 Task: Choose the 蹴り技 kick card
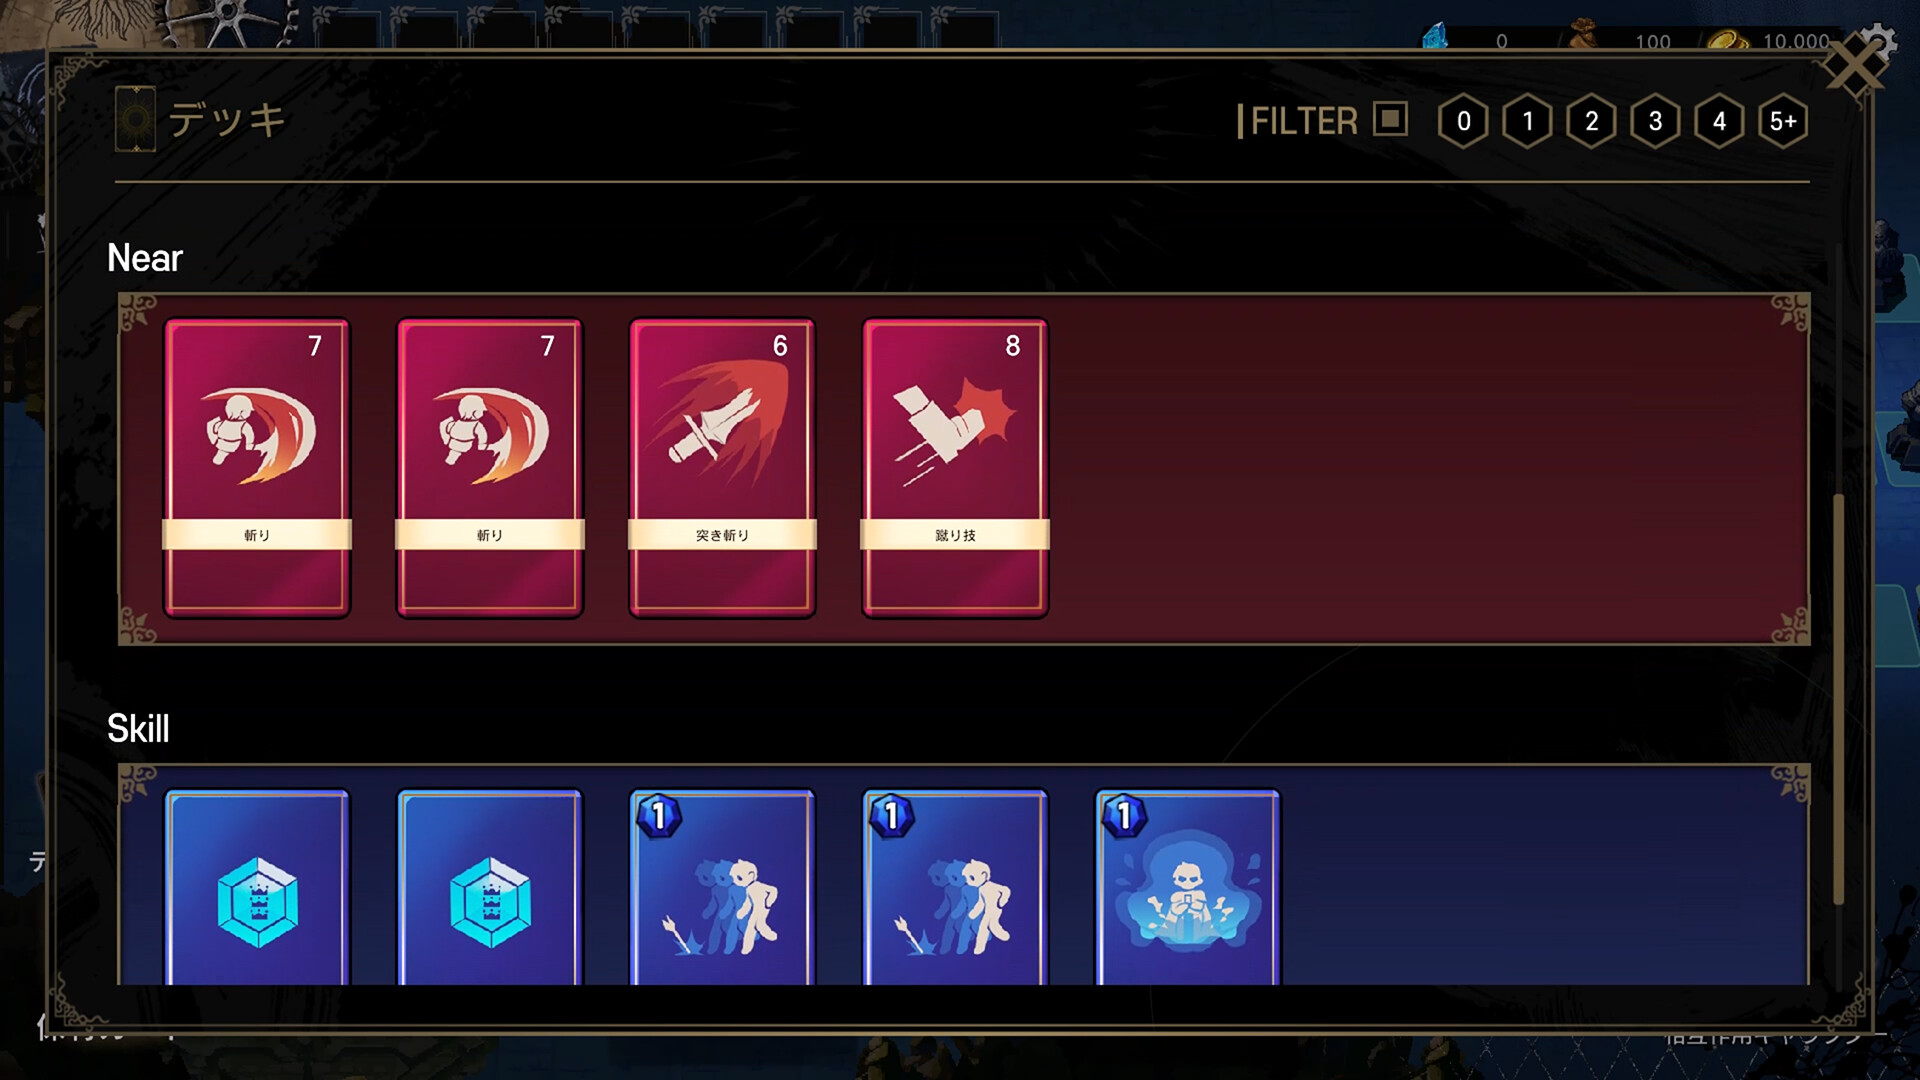click(x=955, y=468)
